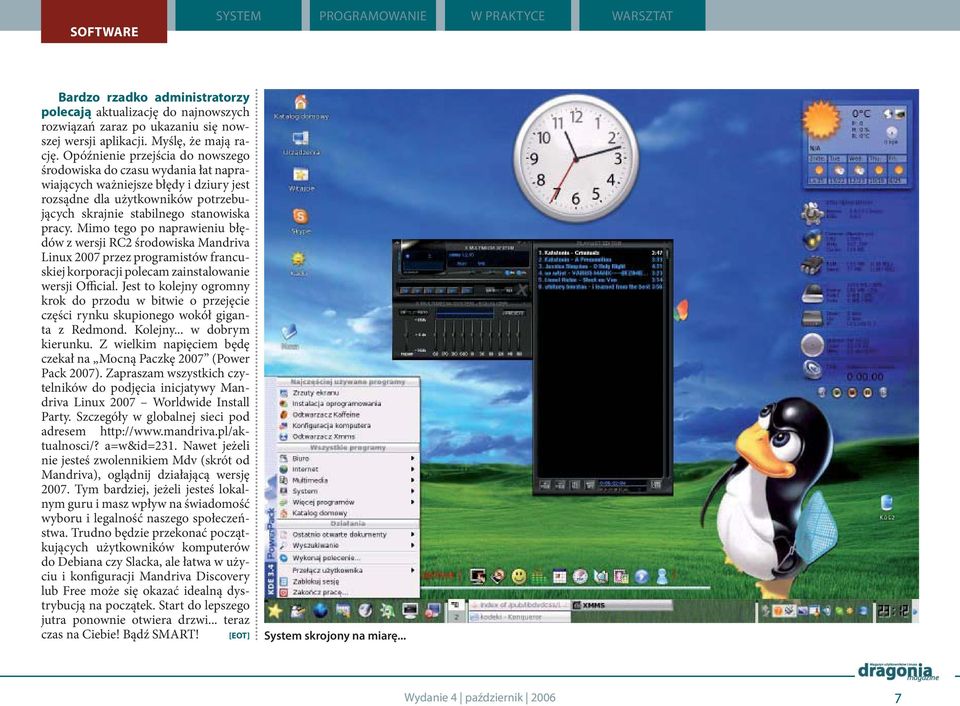
Task: Click the computer screen icon in the dock
Action: (x=478, y=576)
